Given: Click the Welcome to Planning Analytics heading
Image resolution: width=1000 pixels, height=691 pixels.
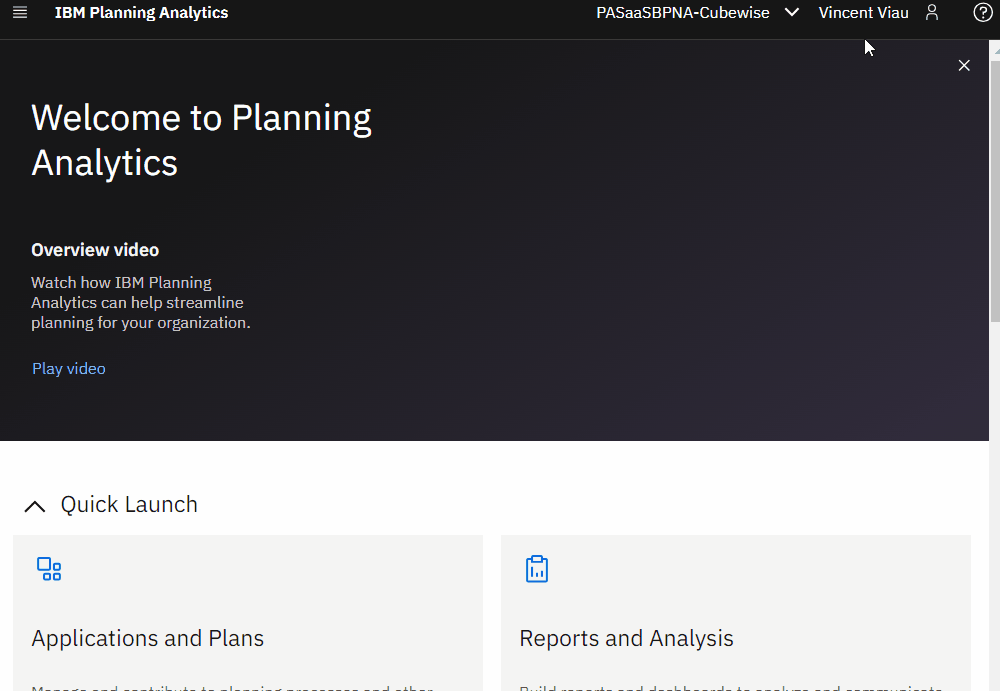Looking at the screenshot, I should coord(201,140).
